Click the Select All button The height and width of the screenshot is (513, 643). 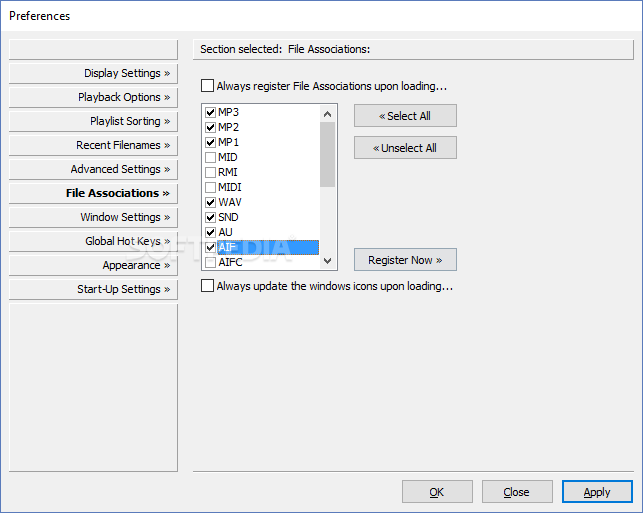405,116
